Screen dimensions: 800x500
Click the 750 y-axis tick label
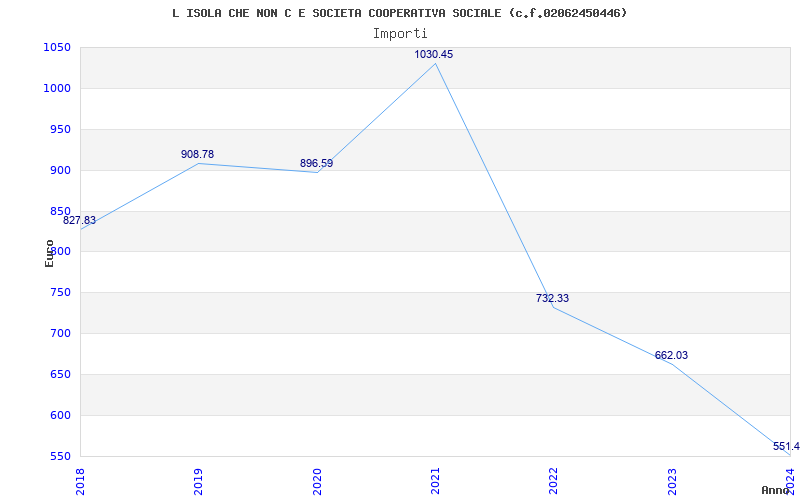click(x=60, y=293)
